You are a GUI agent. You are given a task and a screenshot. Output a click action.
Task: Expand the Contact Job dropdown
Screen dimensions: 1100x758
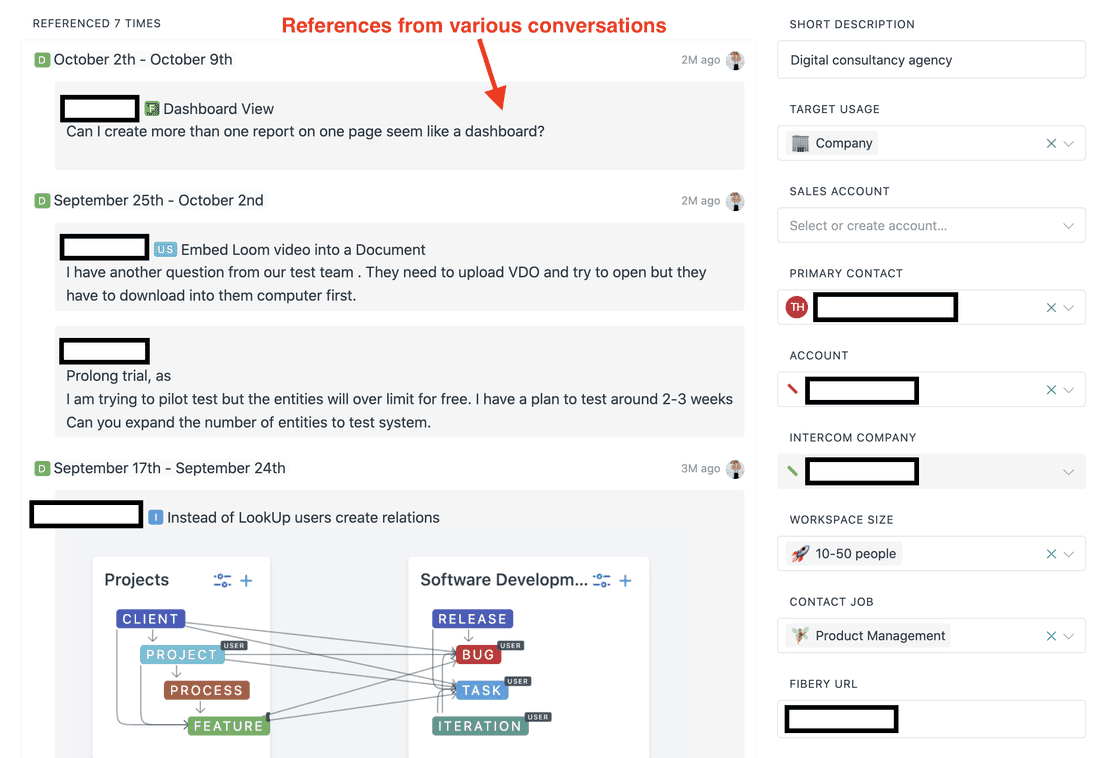click(x=1070, y=635)
